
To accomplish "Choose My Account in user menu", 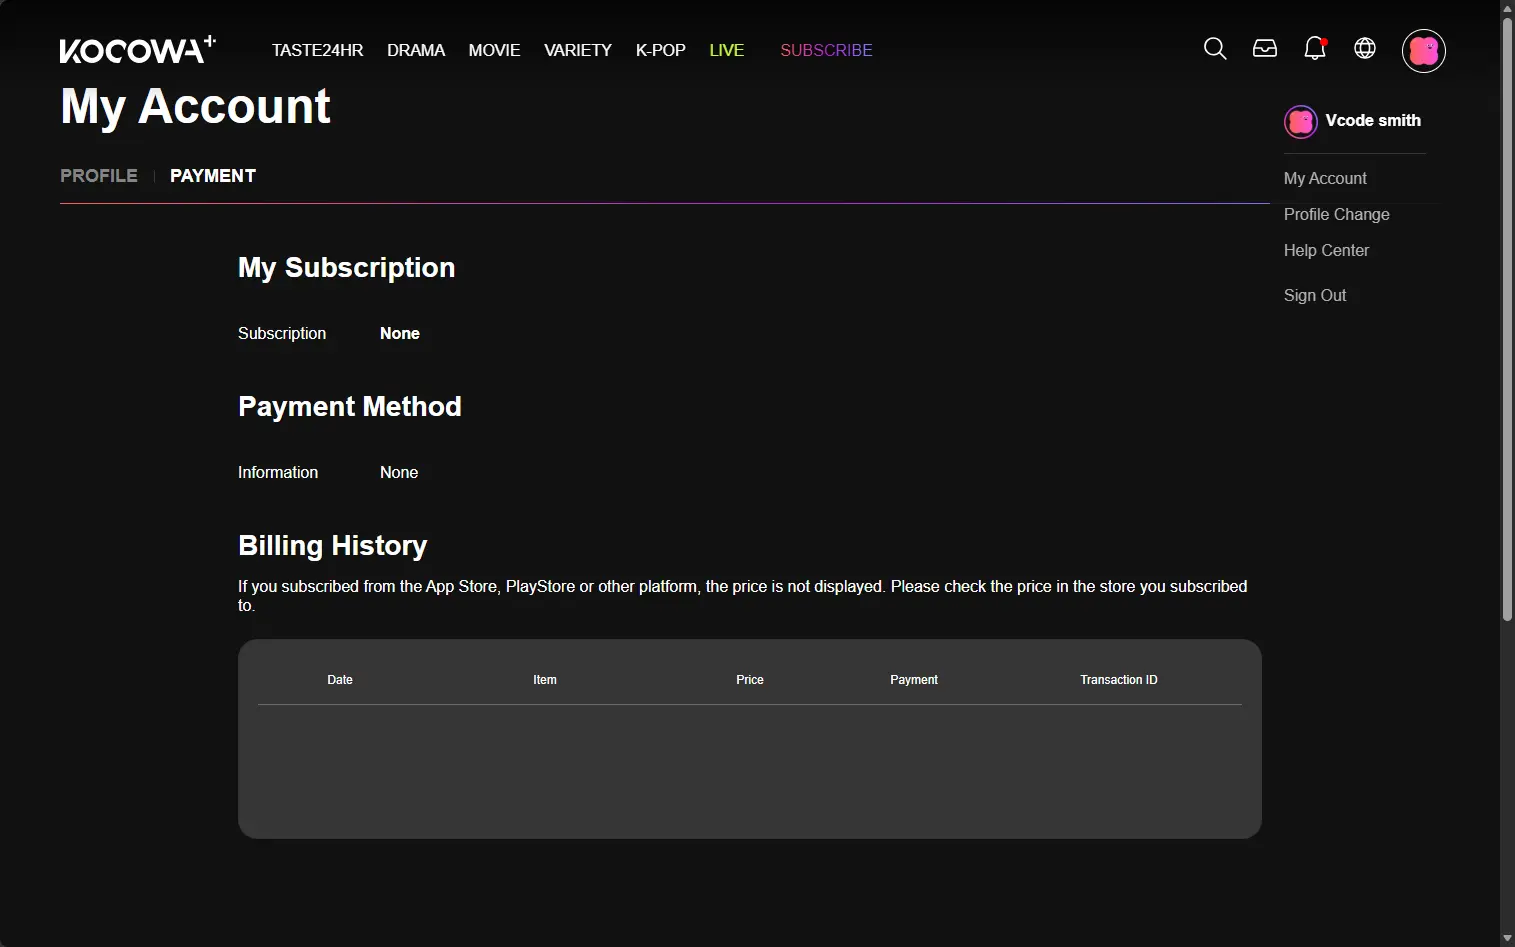I will (1325, 178).
